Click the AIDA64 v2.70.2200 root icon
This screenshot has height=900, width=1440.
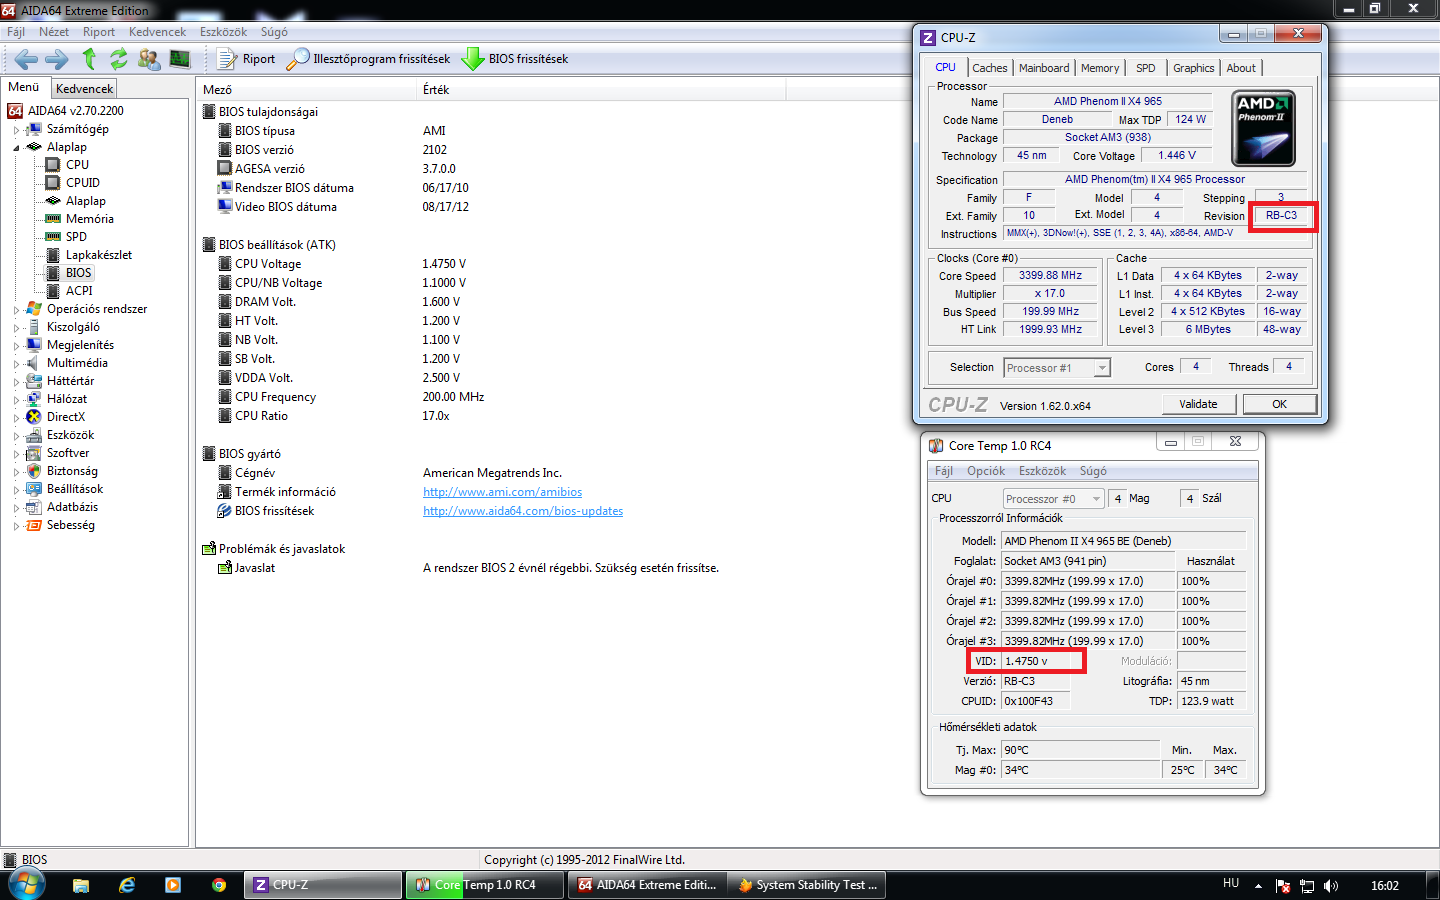pos(15,111)
